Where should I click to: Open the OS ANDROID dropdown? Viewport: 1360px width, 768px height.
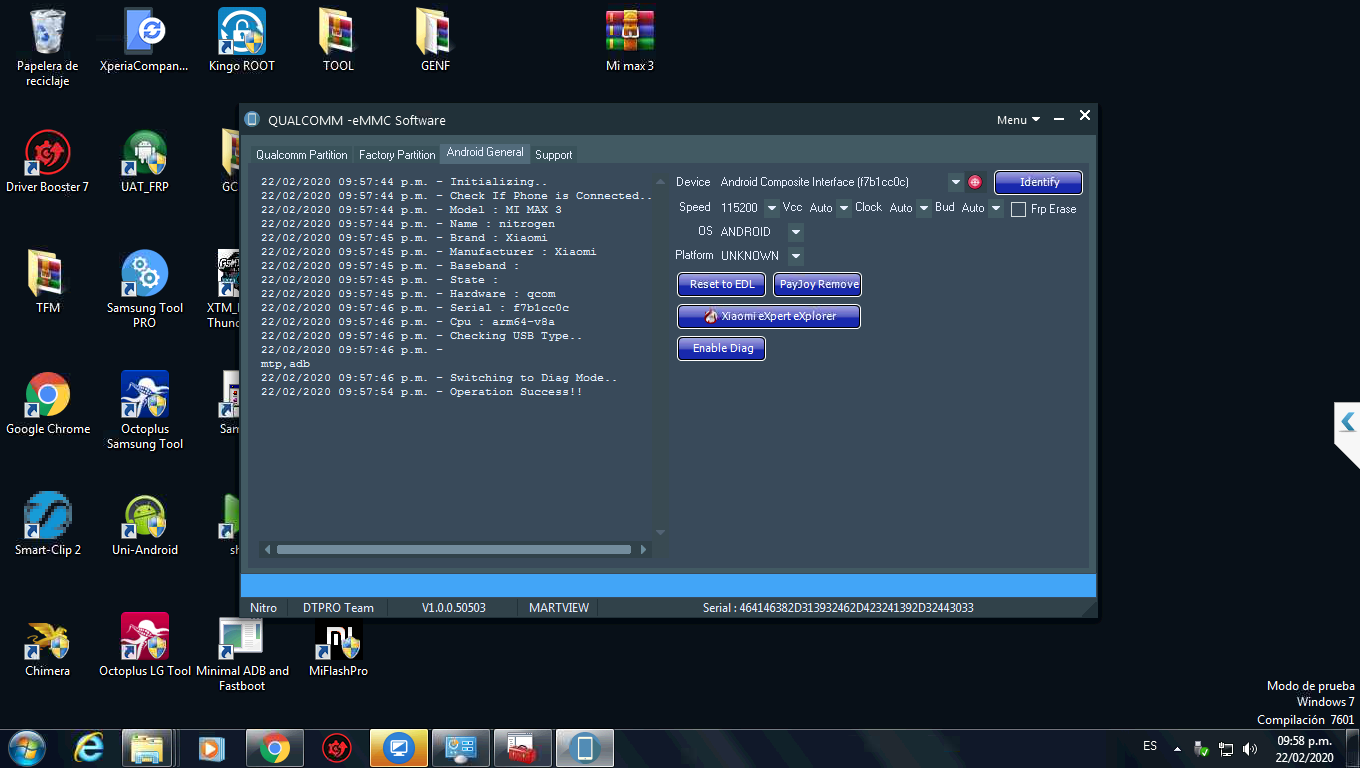796,232
